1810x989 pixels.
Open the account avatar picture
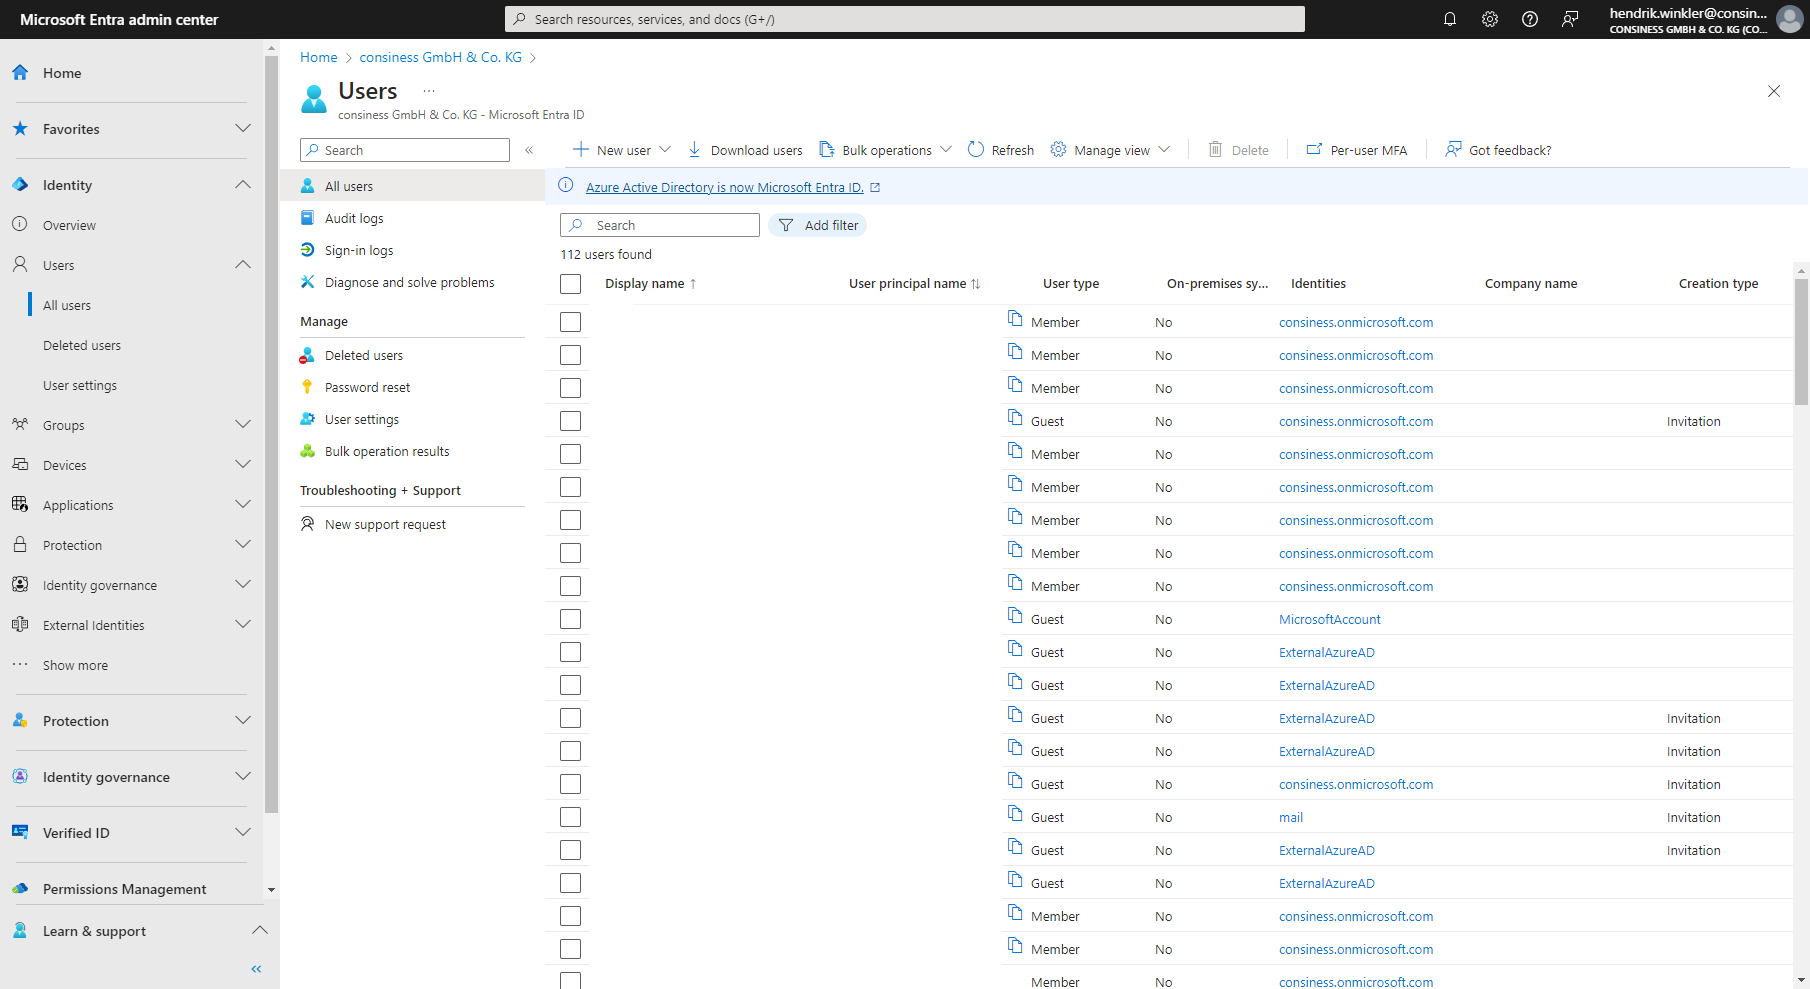(1790, 19)
